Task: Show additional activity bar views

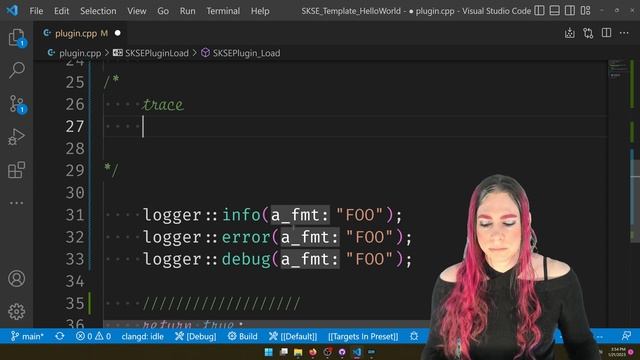Action: click(x=16, y=203)
